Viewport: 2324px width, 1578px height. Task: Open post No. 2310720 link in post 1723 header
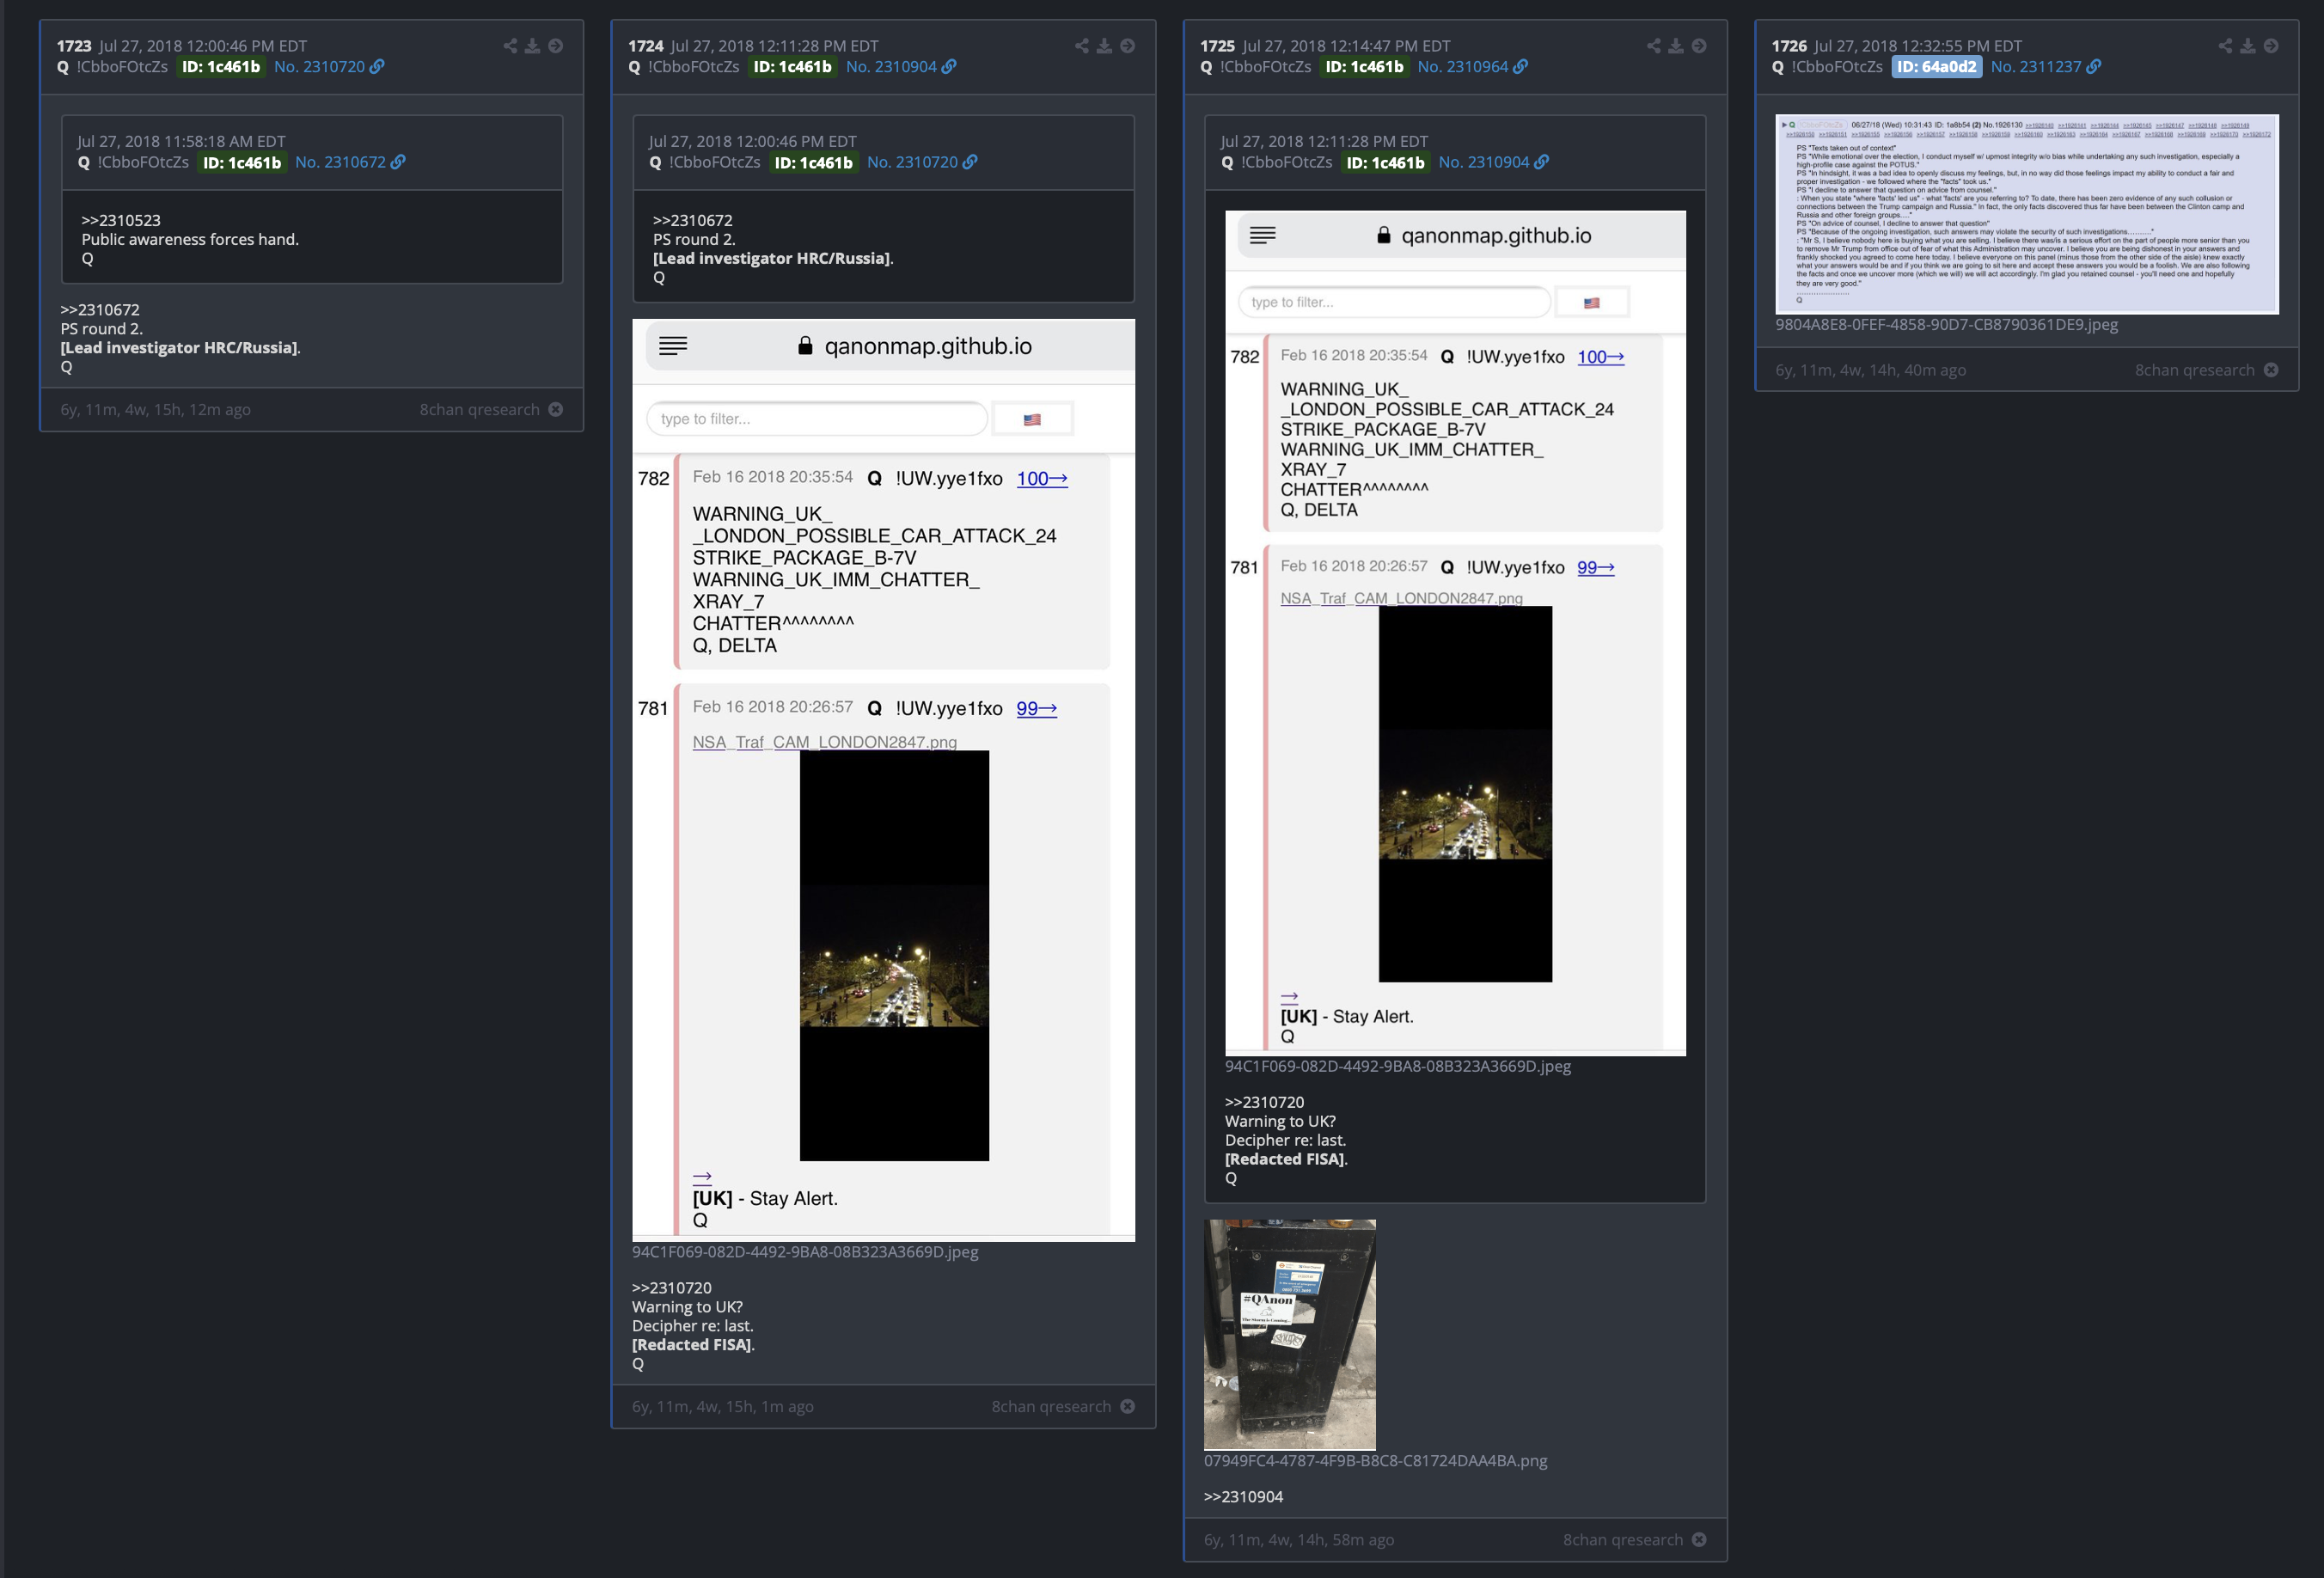tap(320, 67)
